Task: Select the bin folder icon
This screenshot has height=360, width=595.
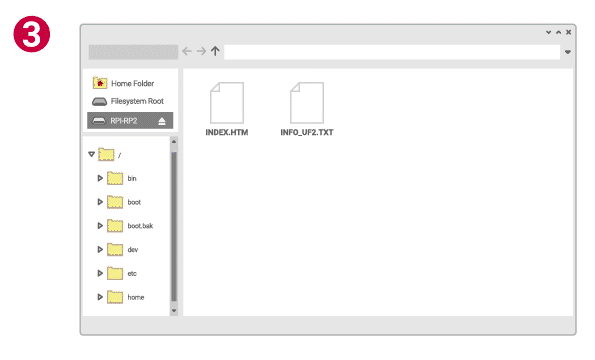Action: pos(115,178)
